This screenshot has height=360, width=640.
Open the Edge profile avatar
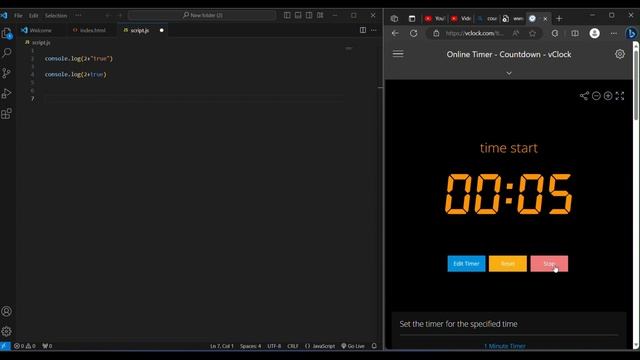[594, 33]
